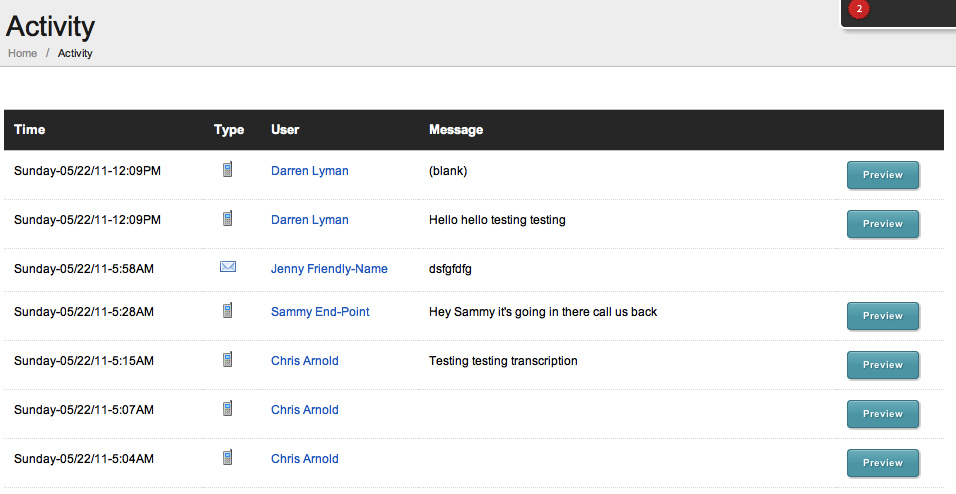Screen dimensions: 956x494
Task: Click phone icon in Sammy End-Point row
Action: pos(227,310)
